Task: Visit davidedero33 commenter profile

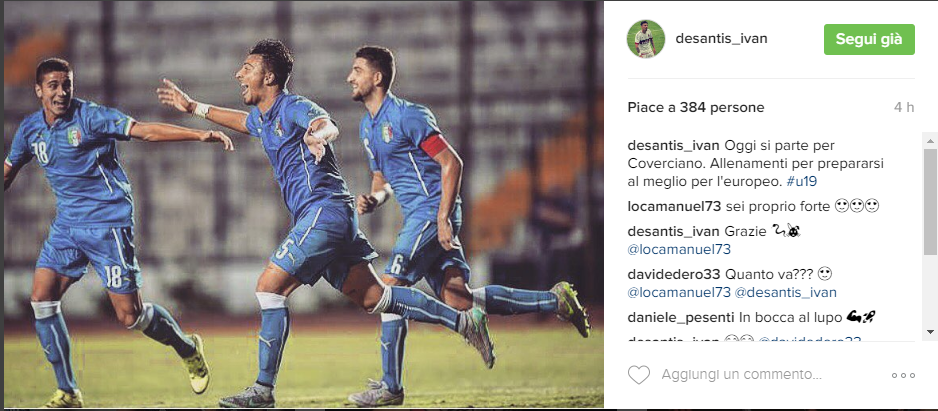Action: (x=674, y=275)
